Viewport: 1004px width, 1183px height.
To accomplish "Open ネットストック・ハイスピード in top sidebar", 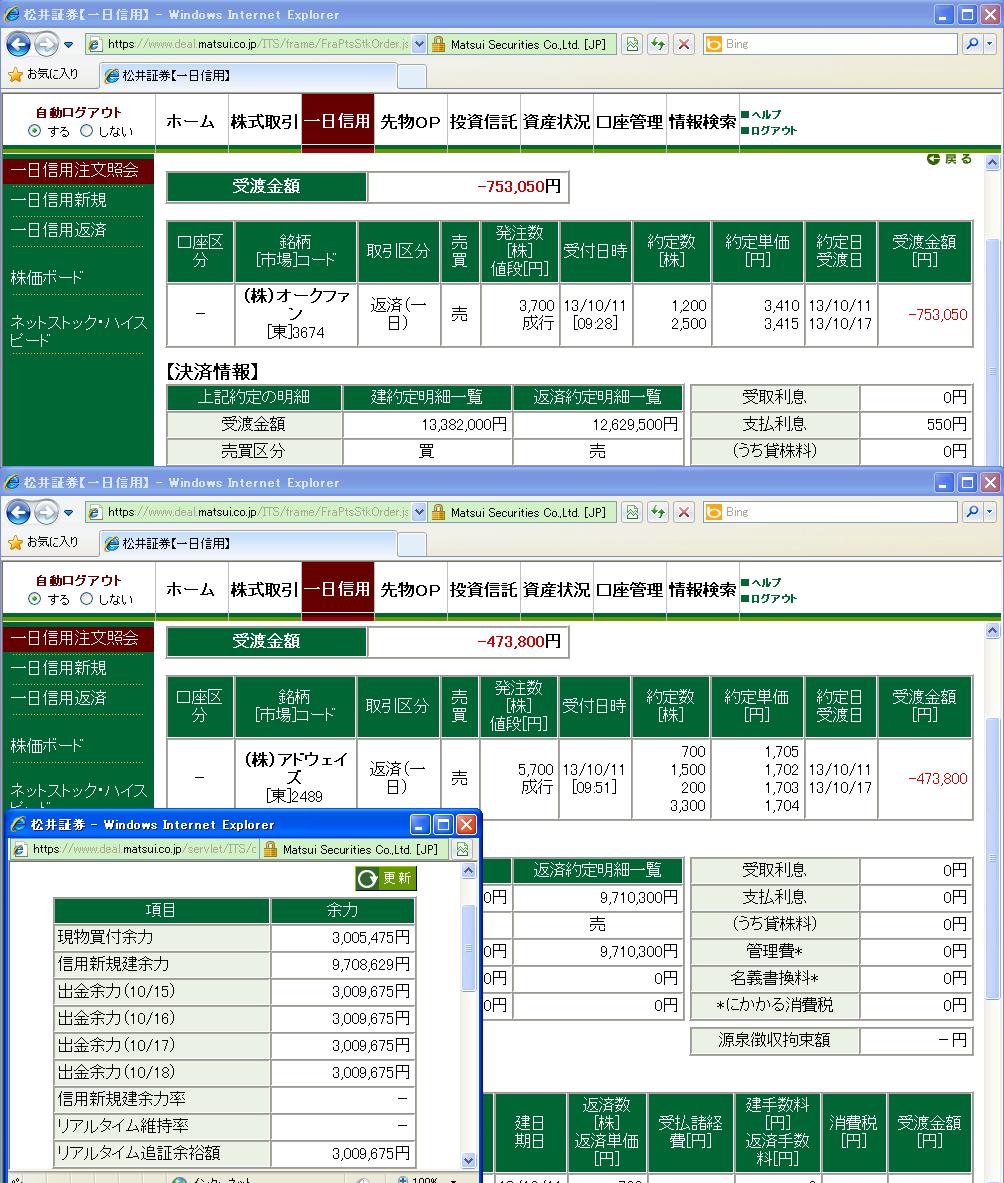I will coord(78,331).
